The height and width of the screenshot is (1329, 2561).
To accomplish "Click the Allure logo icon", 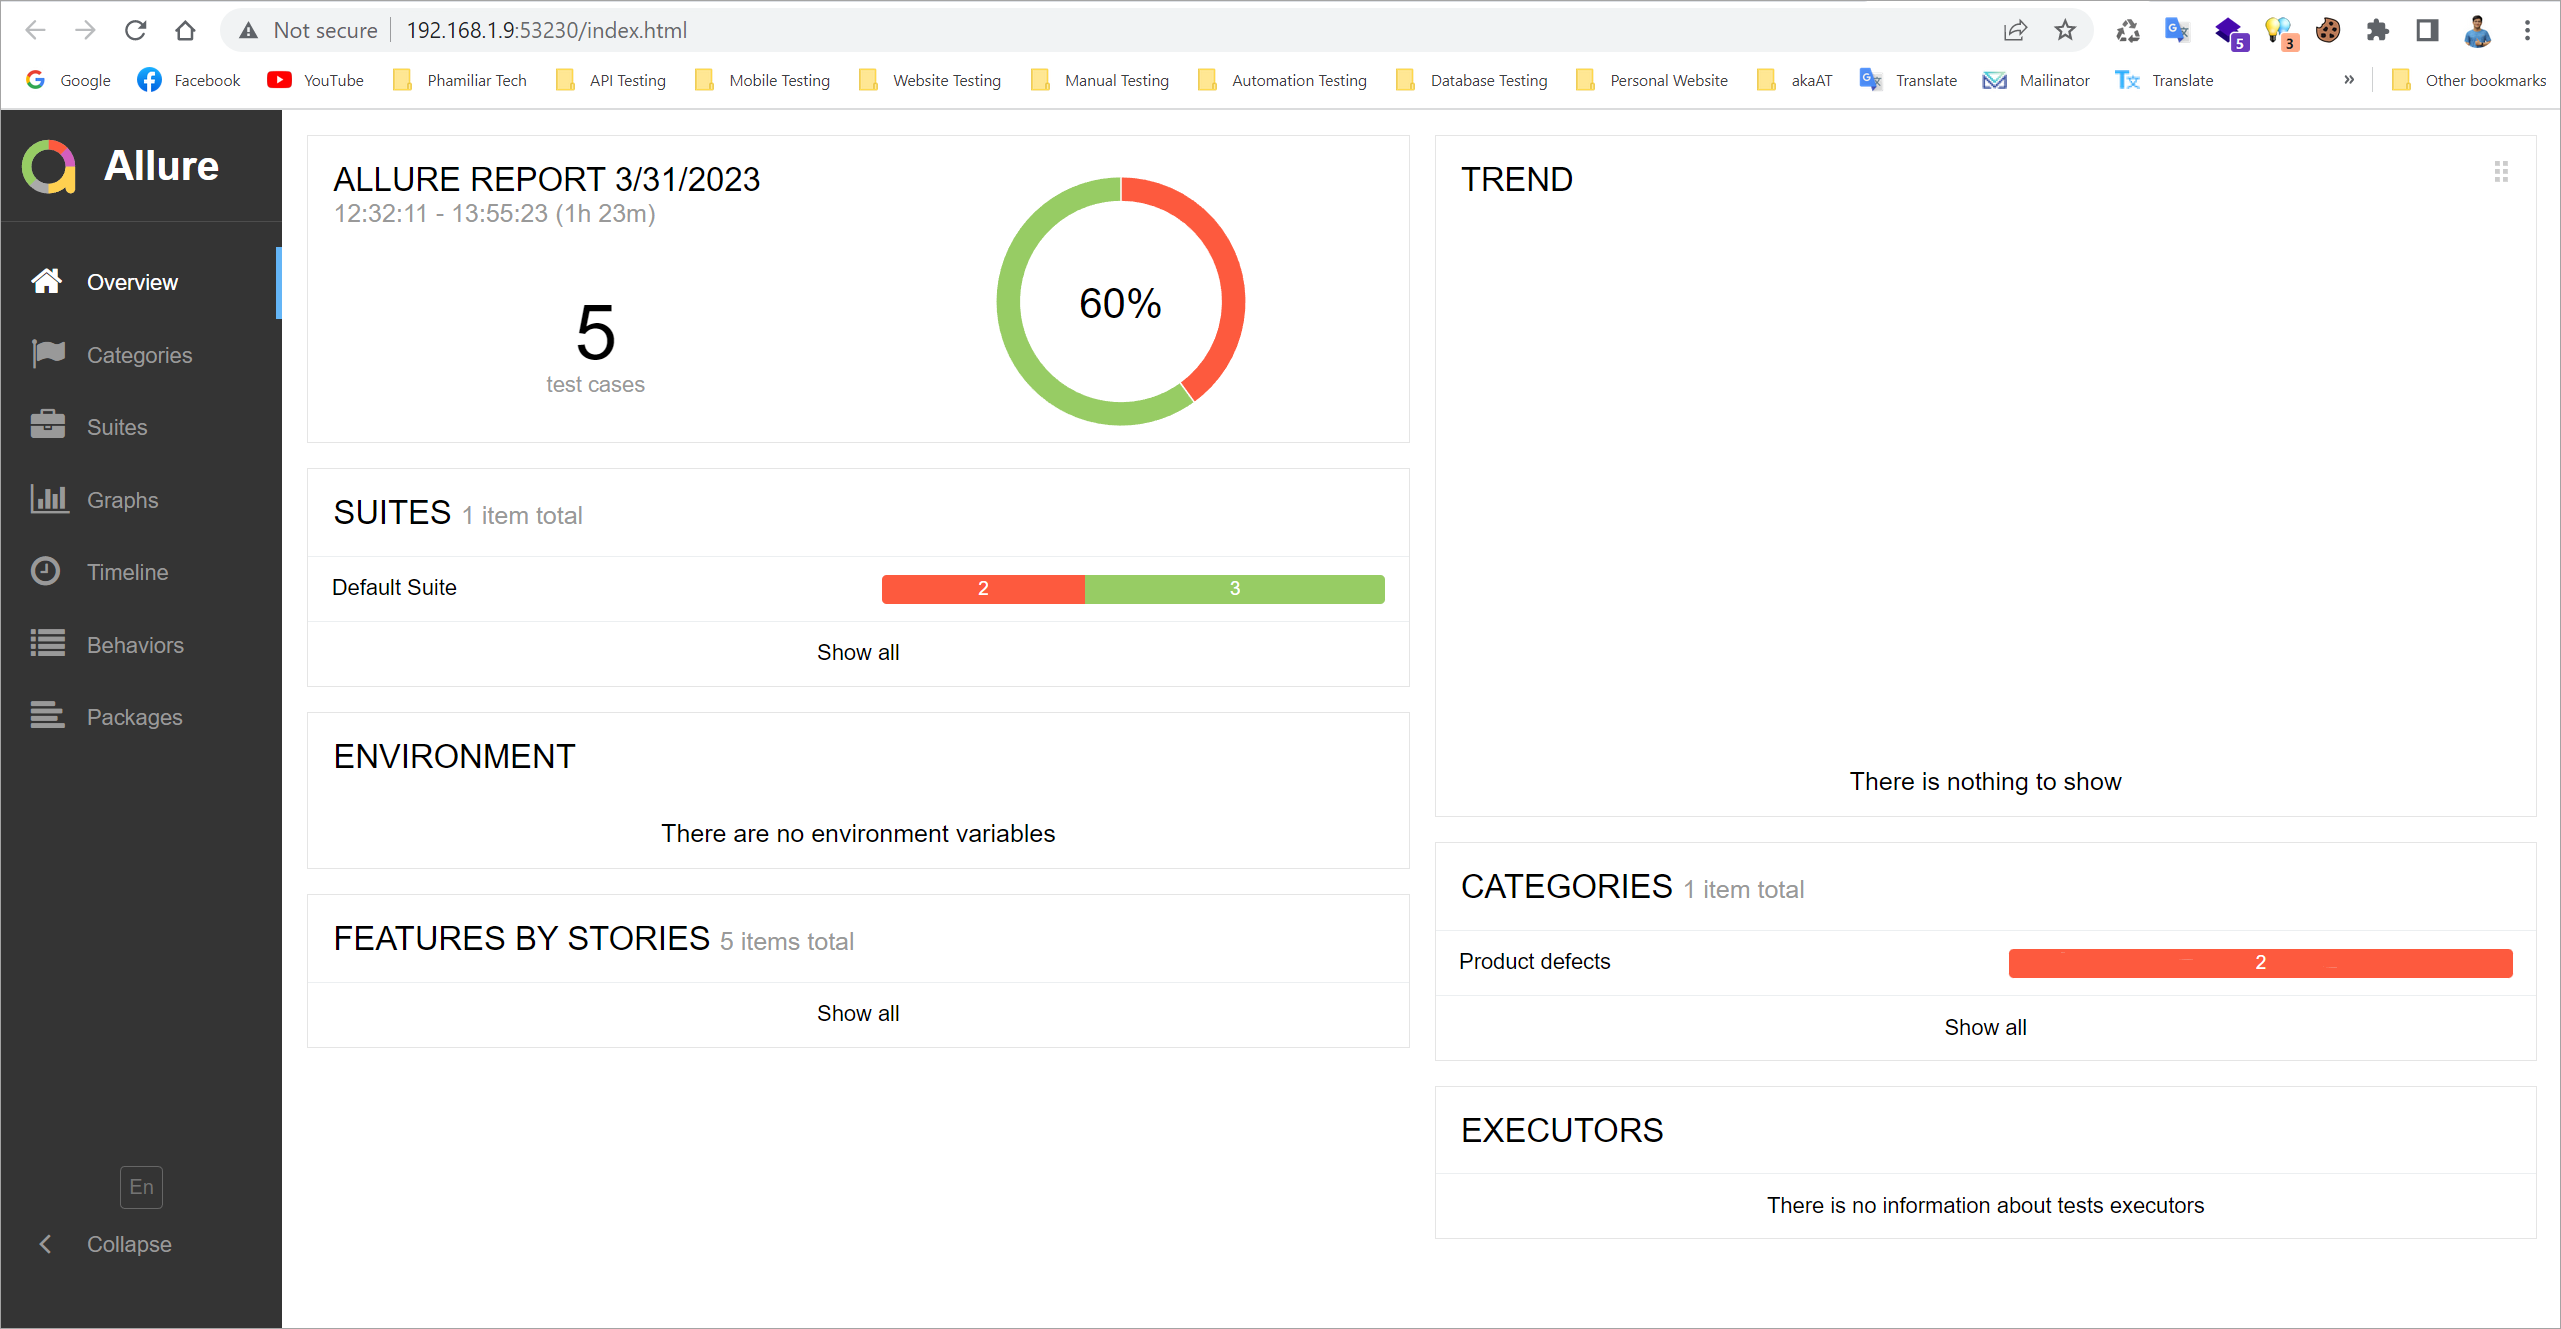I will click(49, 166).
